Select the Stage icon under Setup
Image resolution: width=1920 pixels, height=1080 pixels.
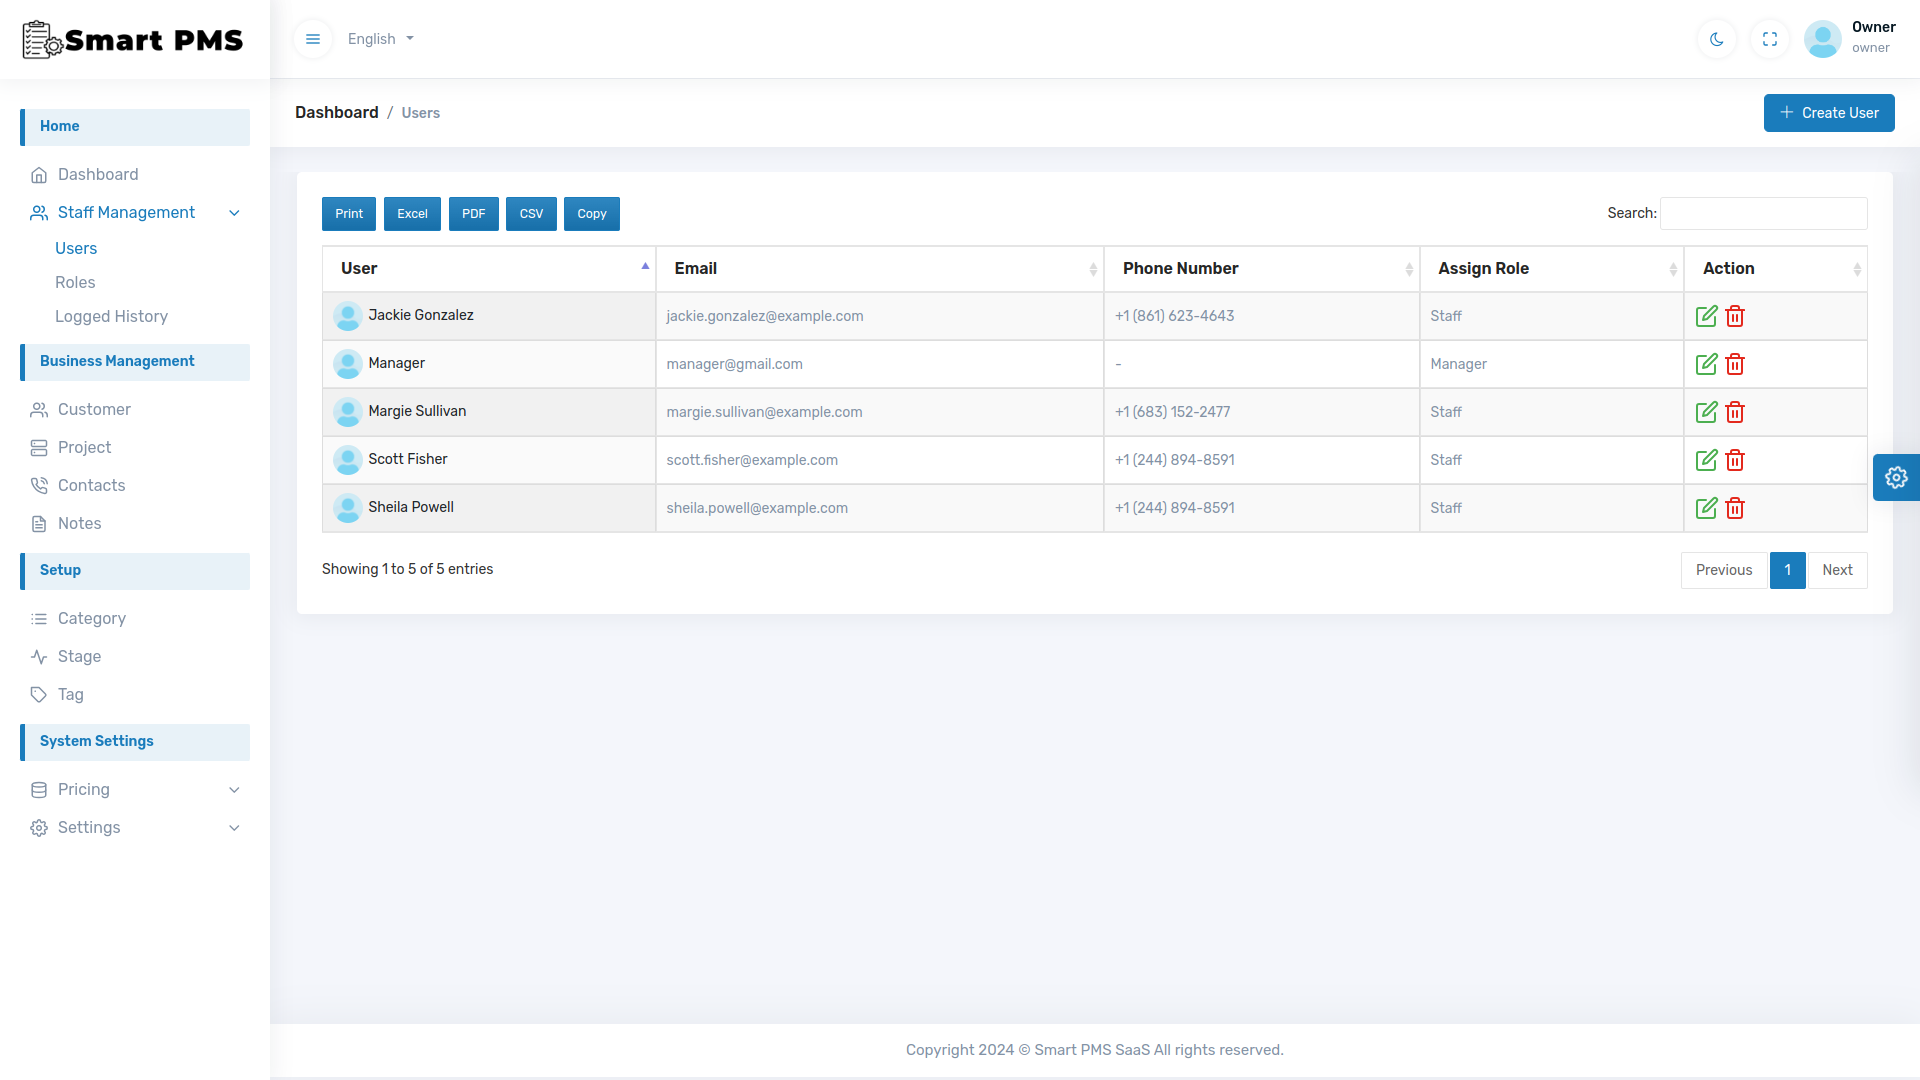pyautogui.click(x=39, y=656)
